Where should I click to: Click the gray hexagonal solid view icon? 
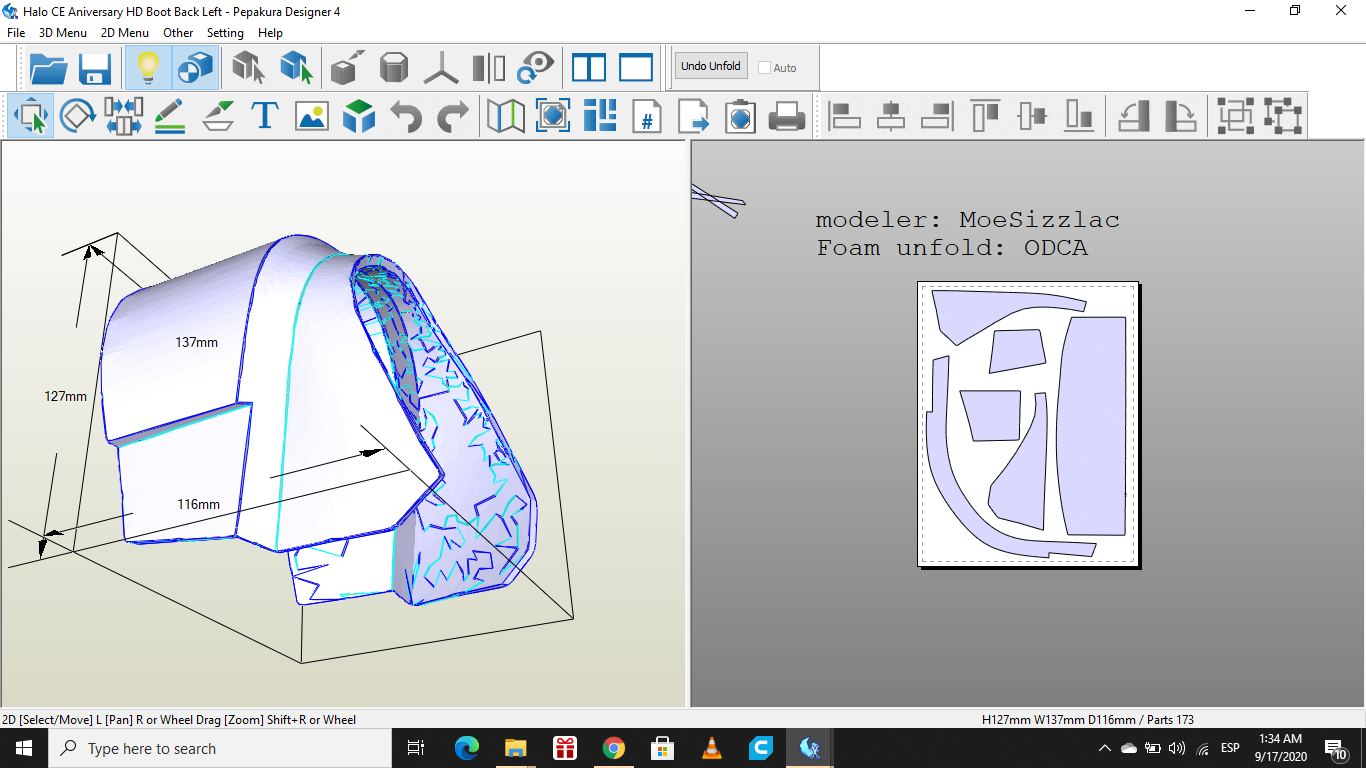(x=394, y=68)
